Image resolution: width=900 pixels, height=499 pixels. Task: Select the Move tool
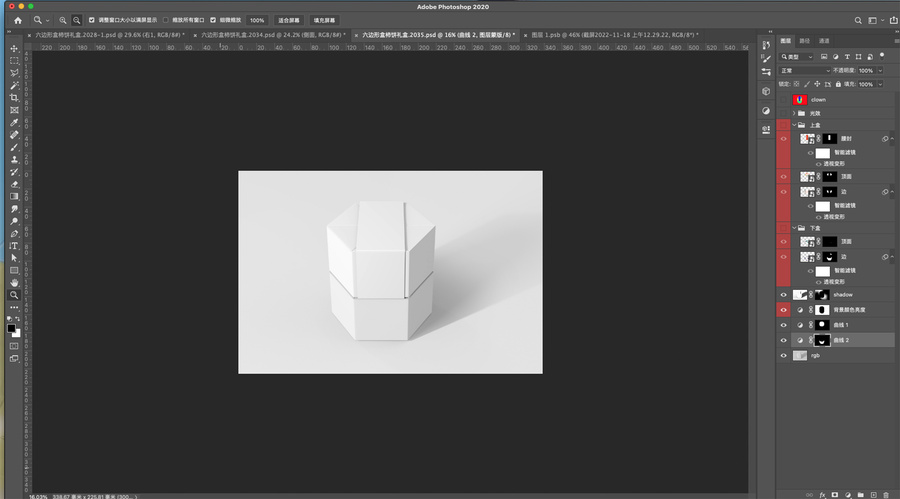[x=14, y=48]
